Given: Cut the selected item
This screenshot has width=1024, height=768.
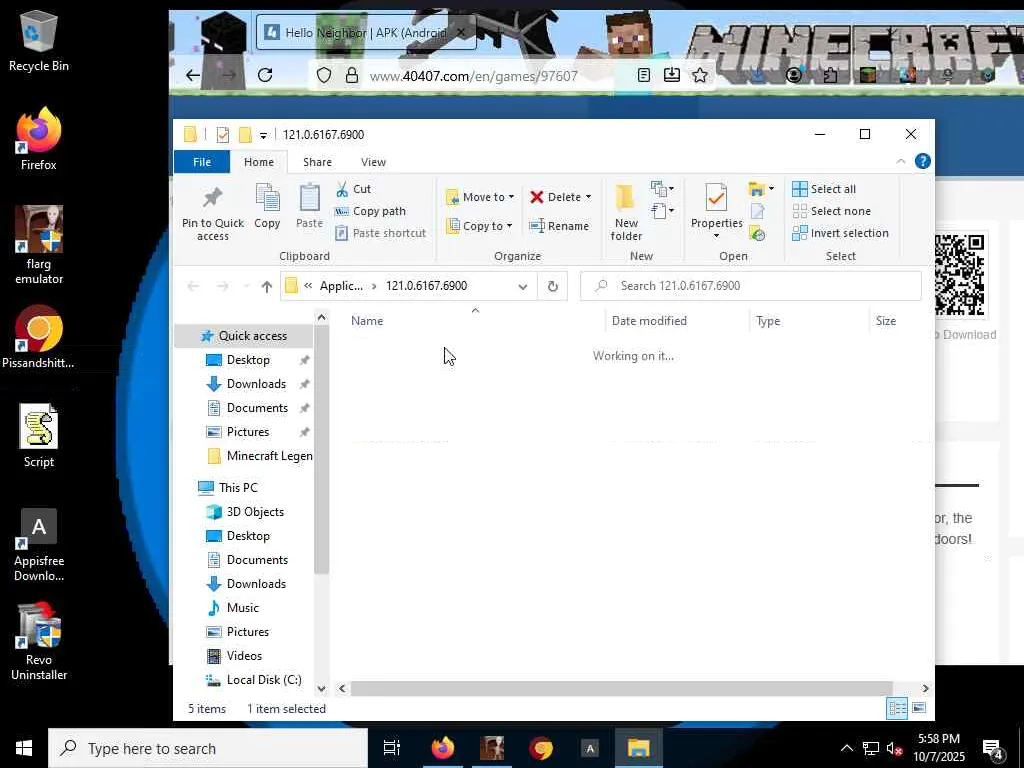Looking at the screenshot, I should (x=353, y=189).
